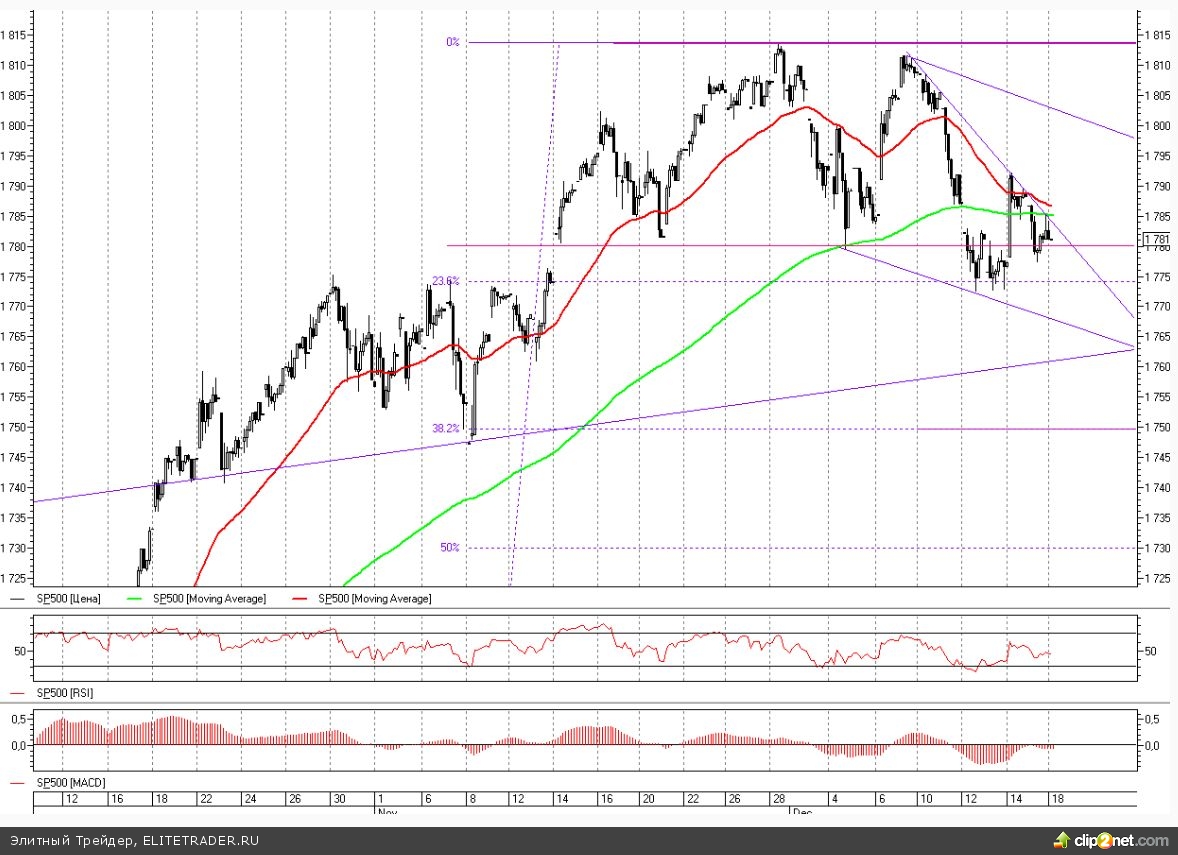Screen dimensions: 1178x855
Task: Click the 0% Fibonacci level label
Action: pyautogui.click(x=452, y=42)
